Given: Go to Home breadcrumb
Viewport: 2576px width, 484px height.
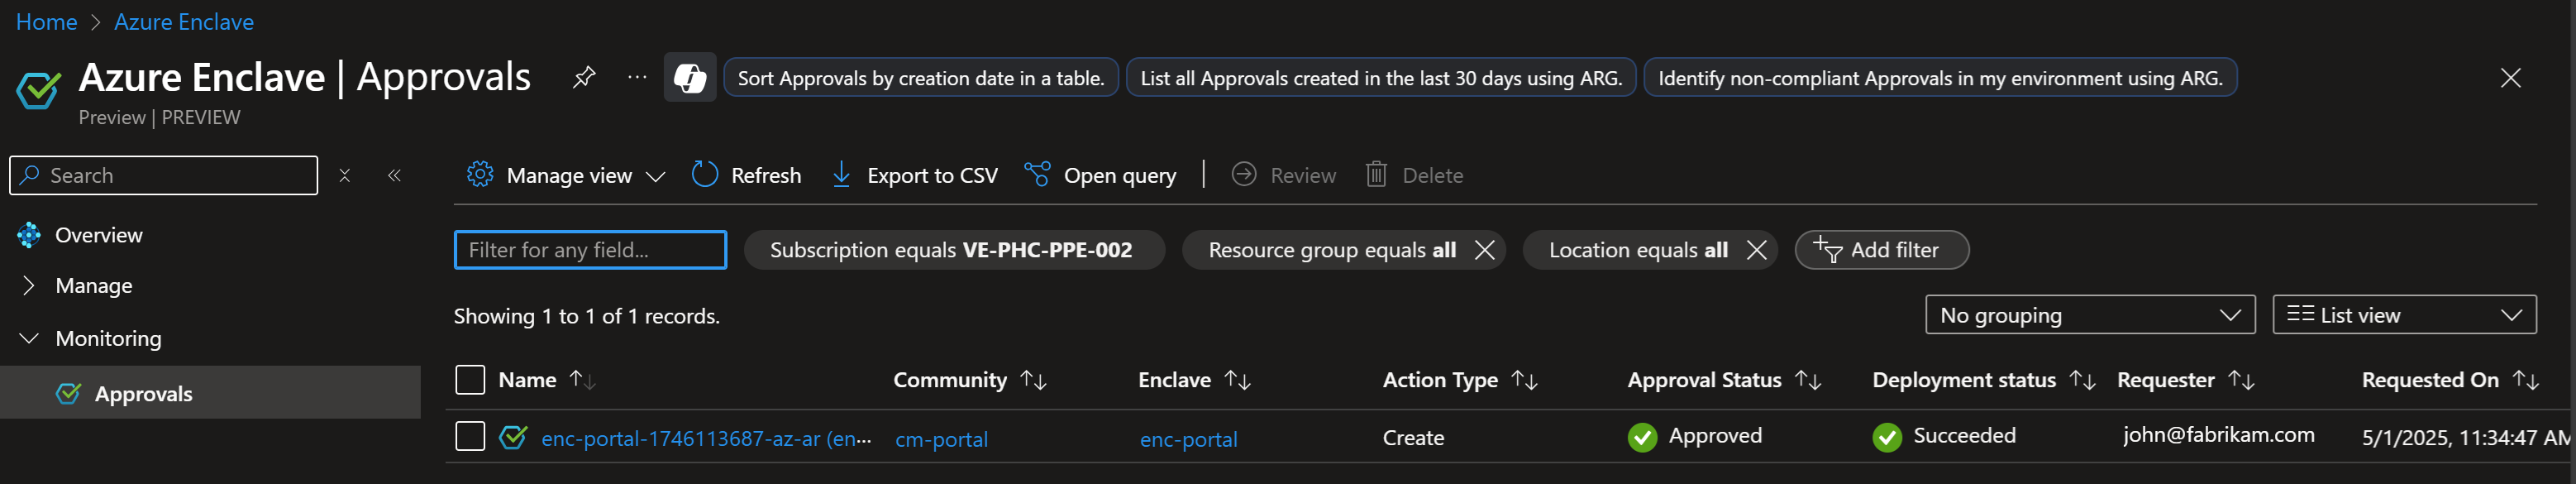Looking at the screenshot, I should [46, 22].
